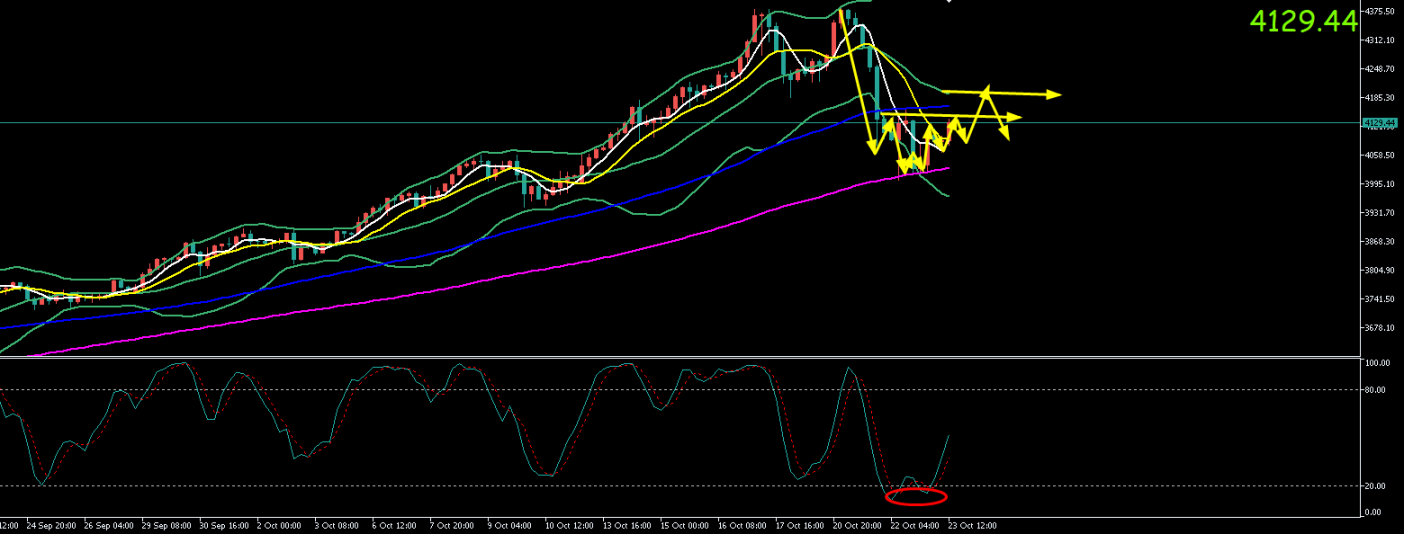1404x534 pixels.
Task: Click the upper yellow arrow's right-pointing arrowhead
Action: (1053, 95)
